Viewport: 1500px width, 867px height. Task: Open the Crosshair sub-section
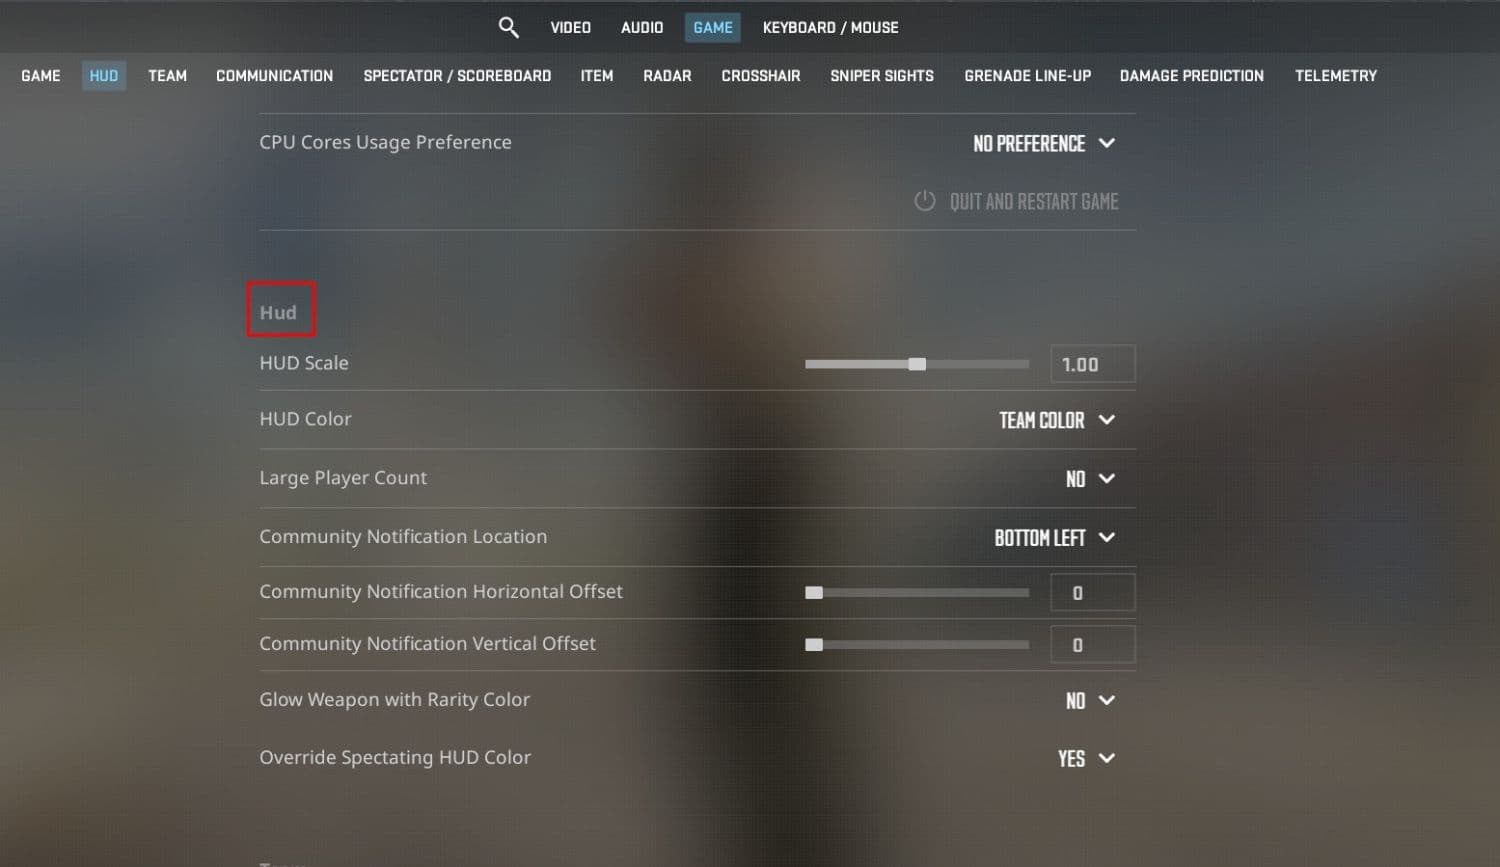(x=761, y=76)
